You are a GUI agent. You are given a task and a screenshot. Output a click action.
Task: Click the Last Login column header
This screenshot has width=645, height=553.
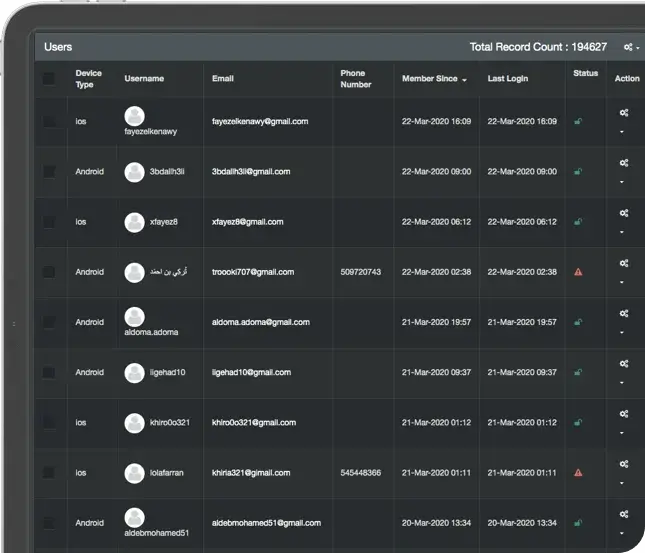coord(510,78)
